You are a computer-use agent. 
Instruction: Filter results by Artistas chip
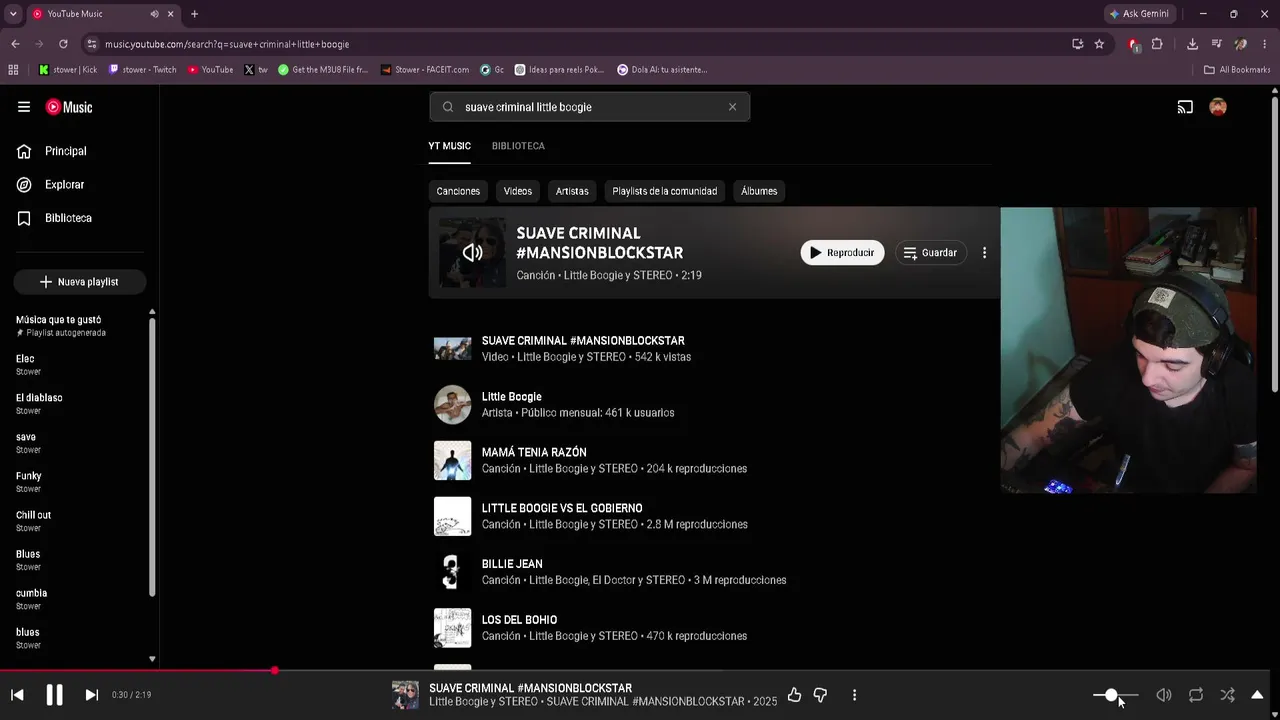(x=572, y=191)
